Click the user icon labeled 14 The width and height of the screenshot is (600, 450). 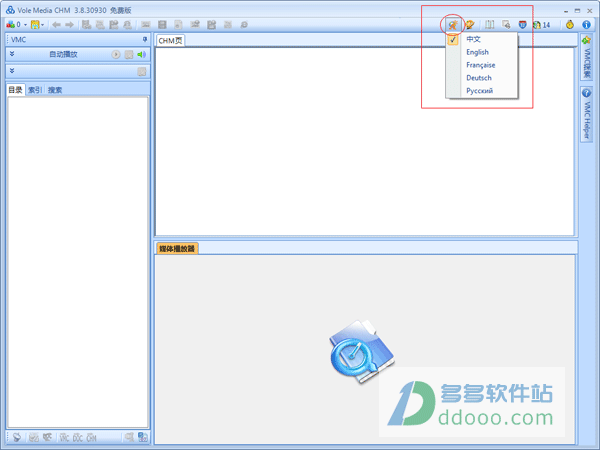point(541,25)
